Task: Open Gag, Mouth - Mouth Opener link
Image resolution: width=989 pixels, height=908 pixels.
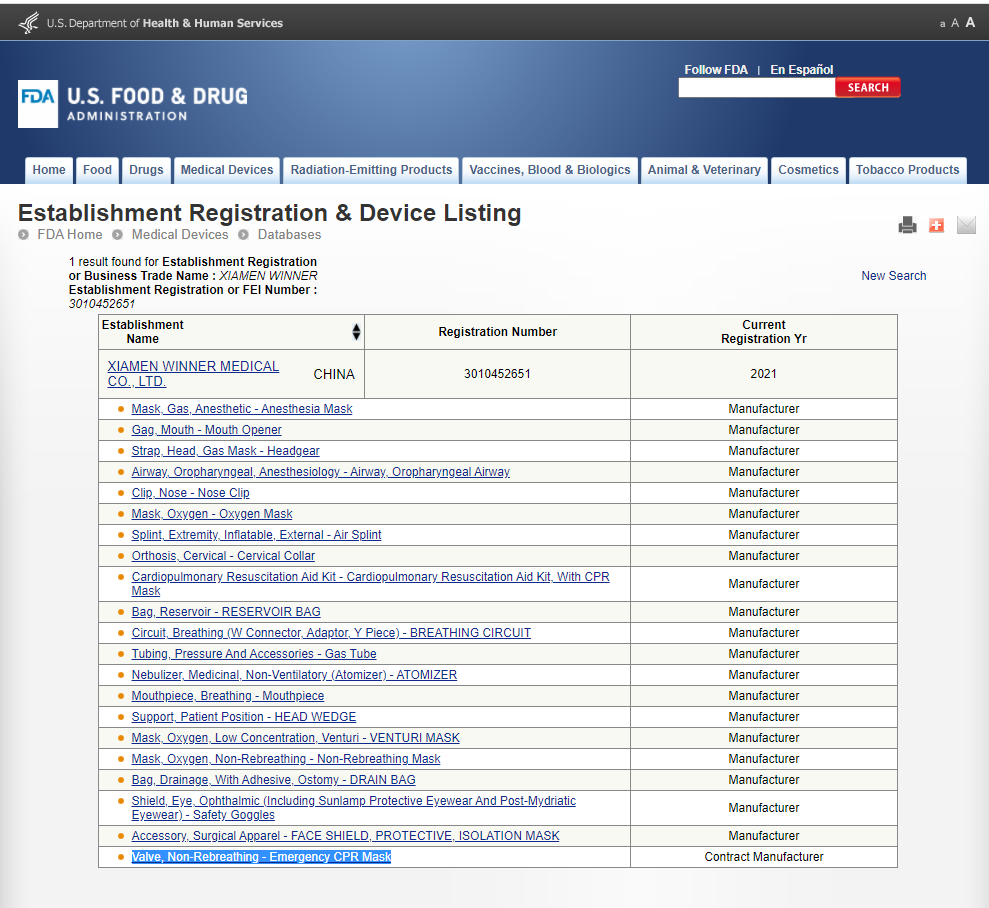Action: [x=206, y=430]
